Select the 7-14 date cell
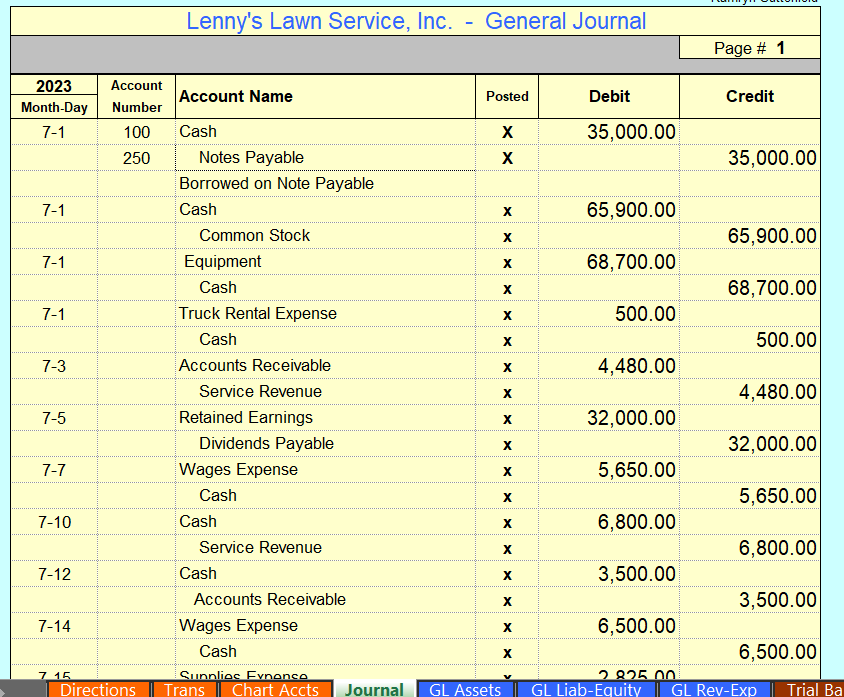844x697 pixels. coord(52,625)
